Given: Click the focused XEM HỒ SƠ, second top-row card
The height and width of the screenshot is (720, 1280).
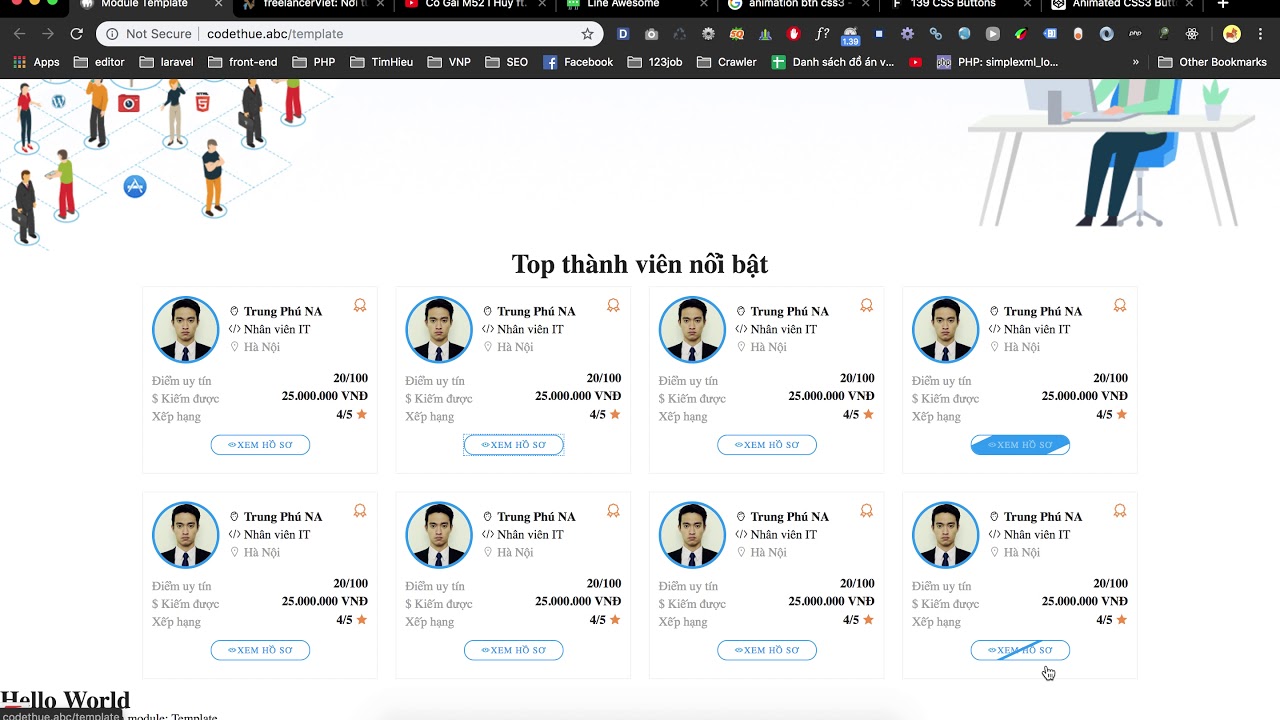Looking at the screenshot, I should pyautogui.click(x=513, y=445).
